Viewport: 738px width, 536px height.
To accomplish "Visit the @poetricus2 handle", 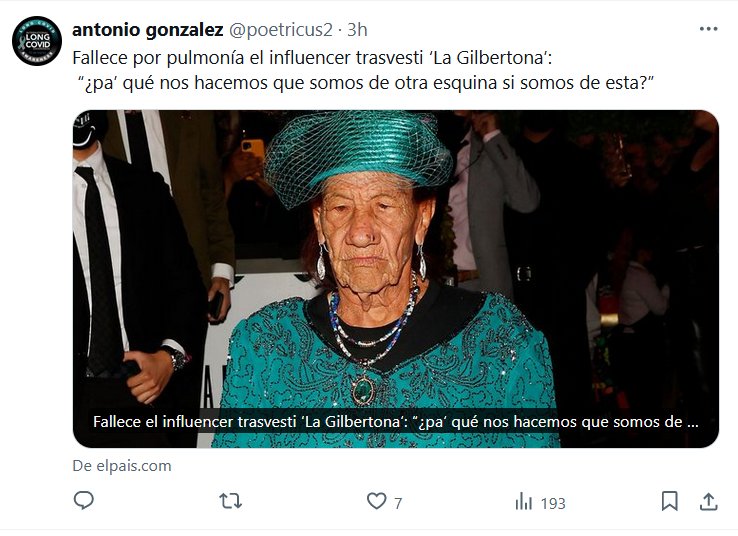I will pyautogui.click(x=281, y=30).
